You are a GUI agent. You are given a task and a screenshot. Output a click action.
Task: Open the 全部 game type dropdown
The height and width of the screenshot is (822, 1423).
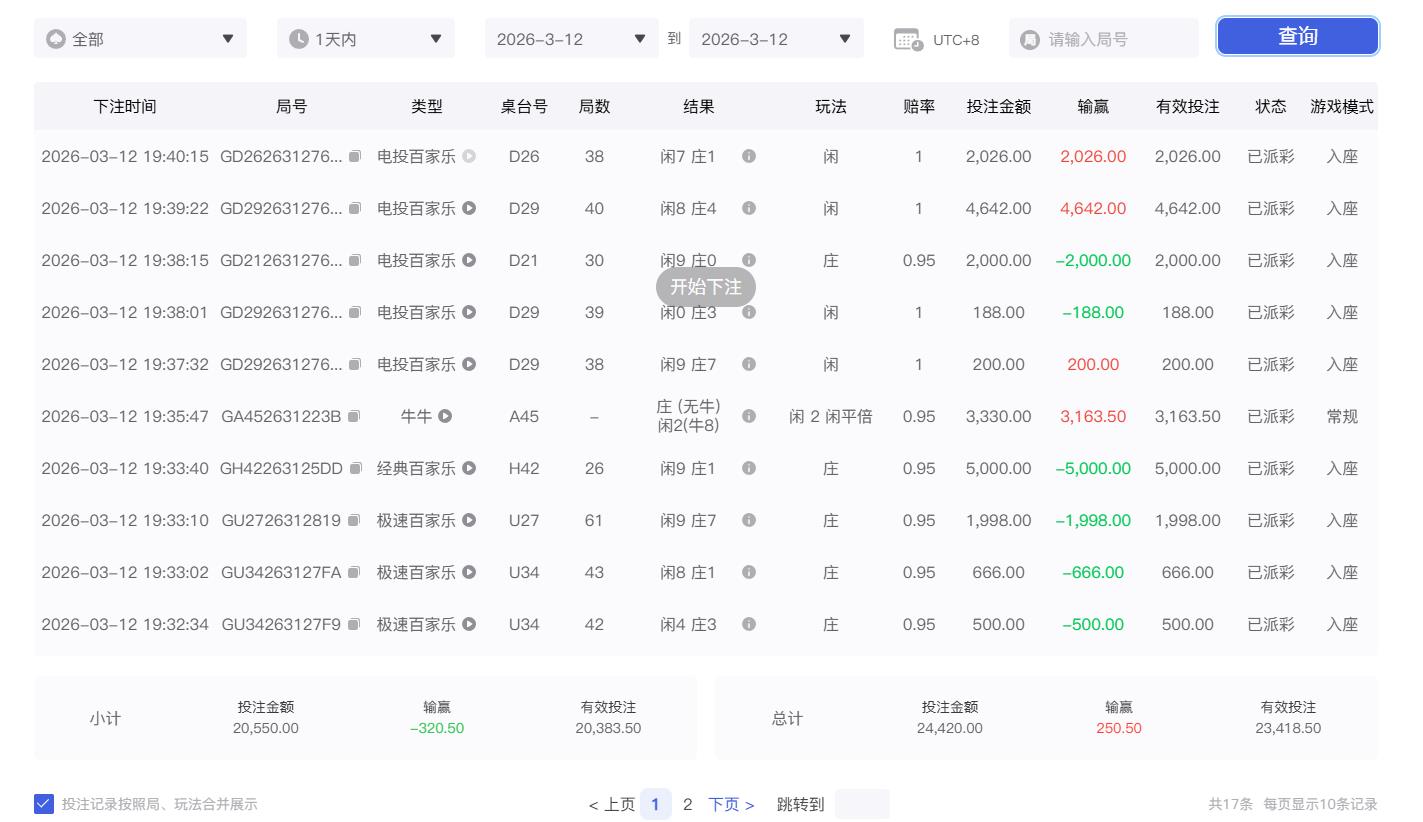140,38
